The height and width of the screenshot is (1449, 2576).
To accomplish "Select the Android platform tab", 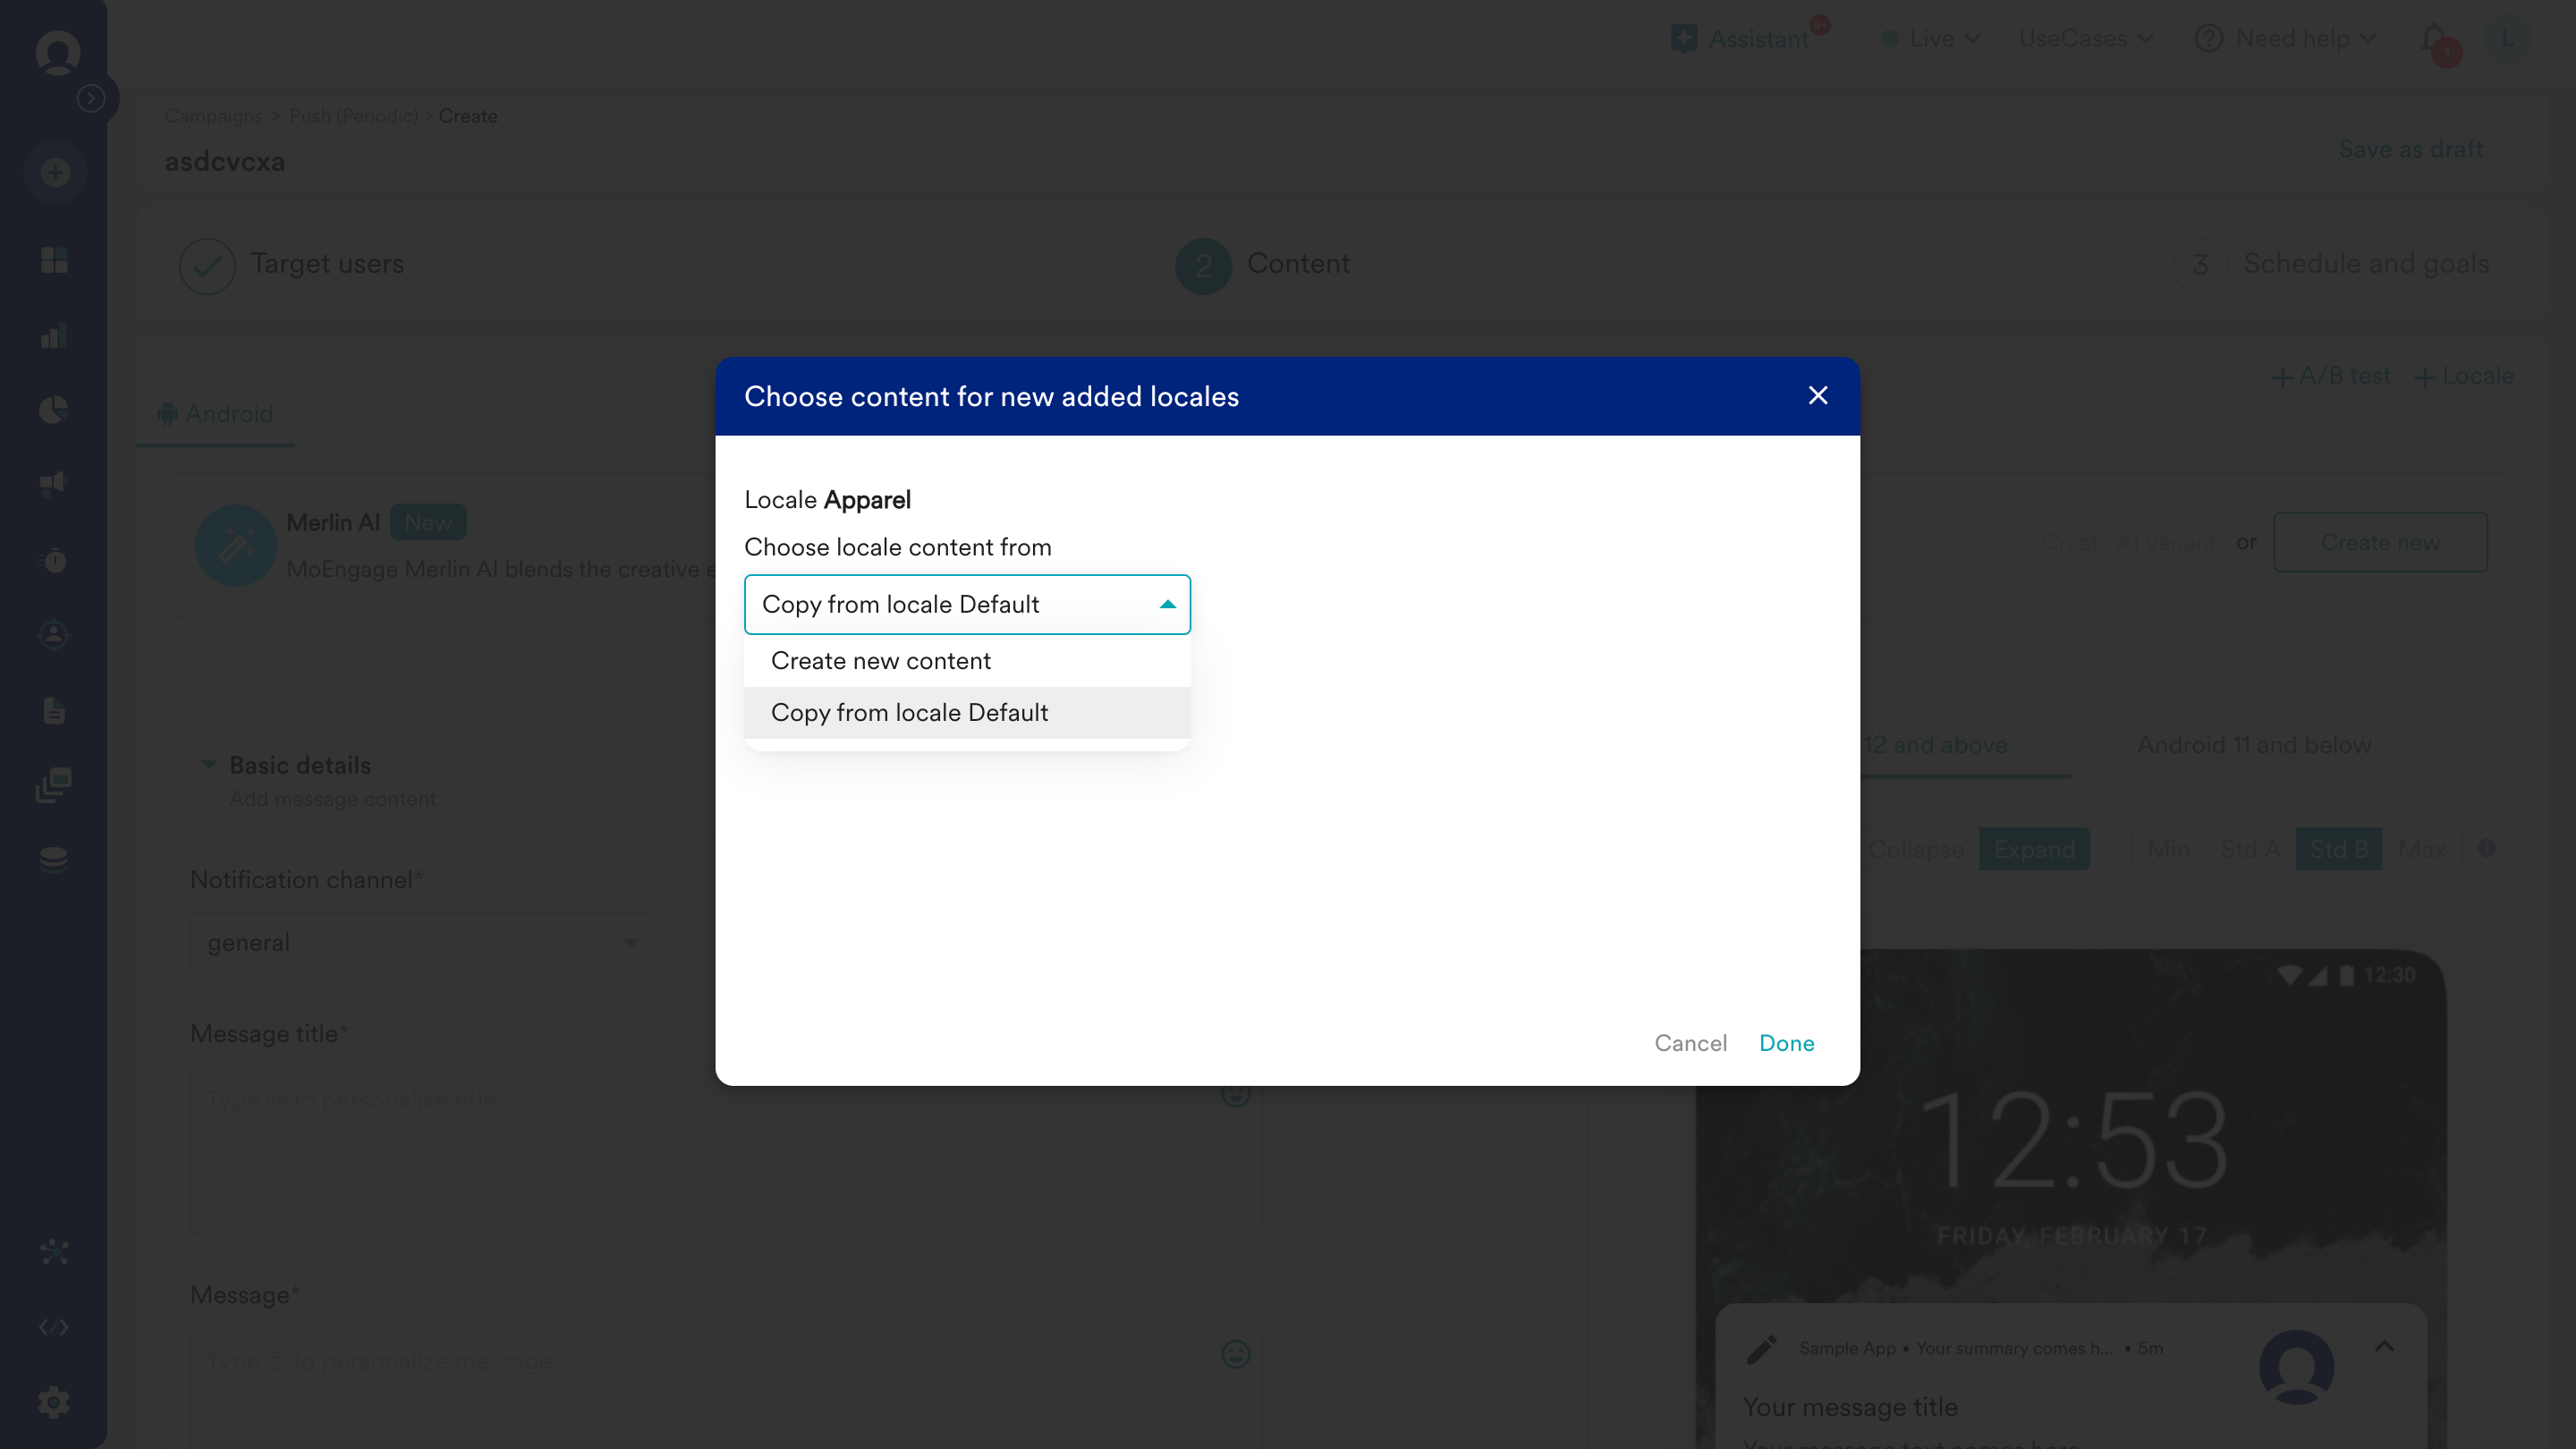I will click(x=215, y=414).
